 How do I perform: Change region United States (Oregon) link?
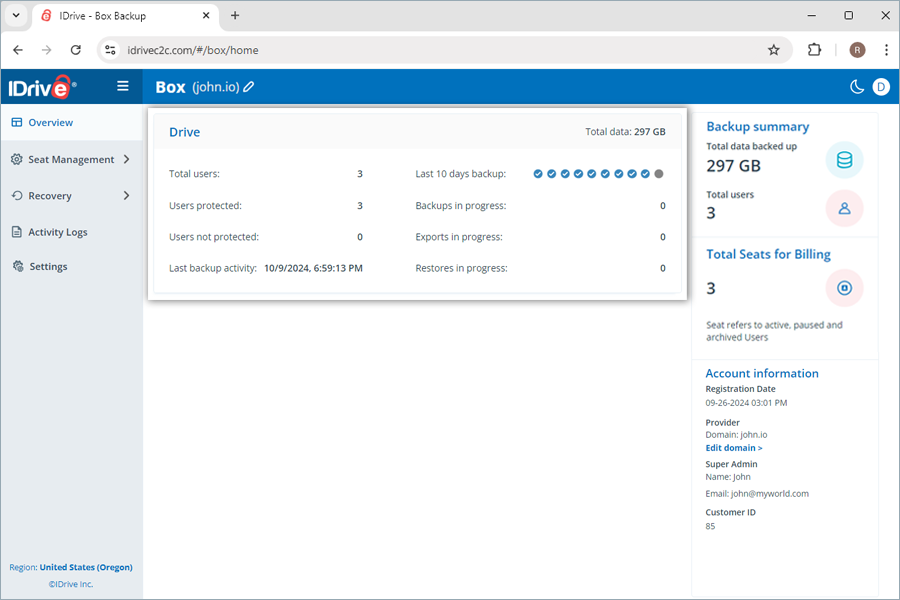[86, 567]
